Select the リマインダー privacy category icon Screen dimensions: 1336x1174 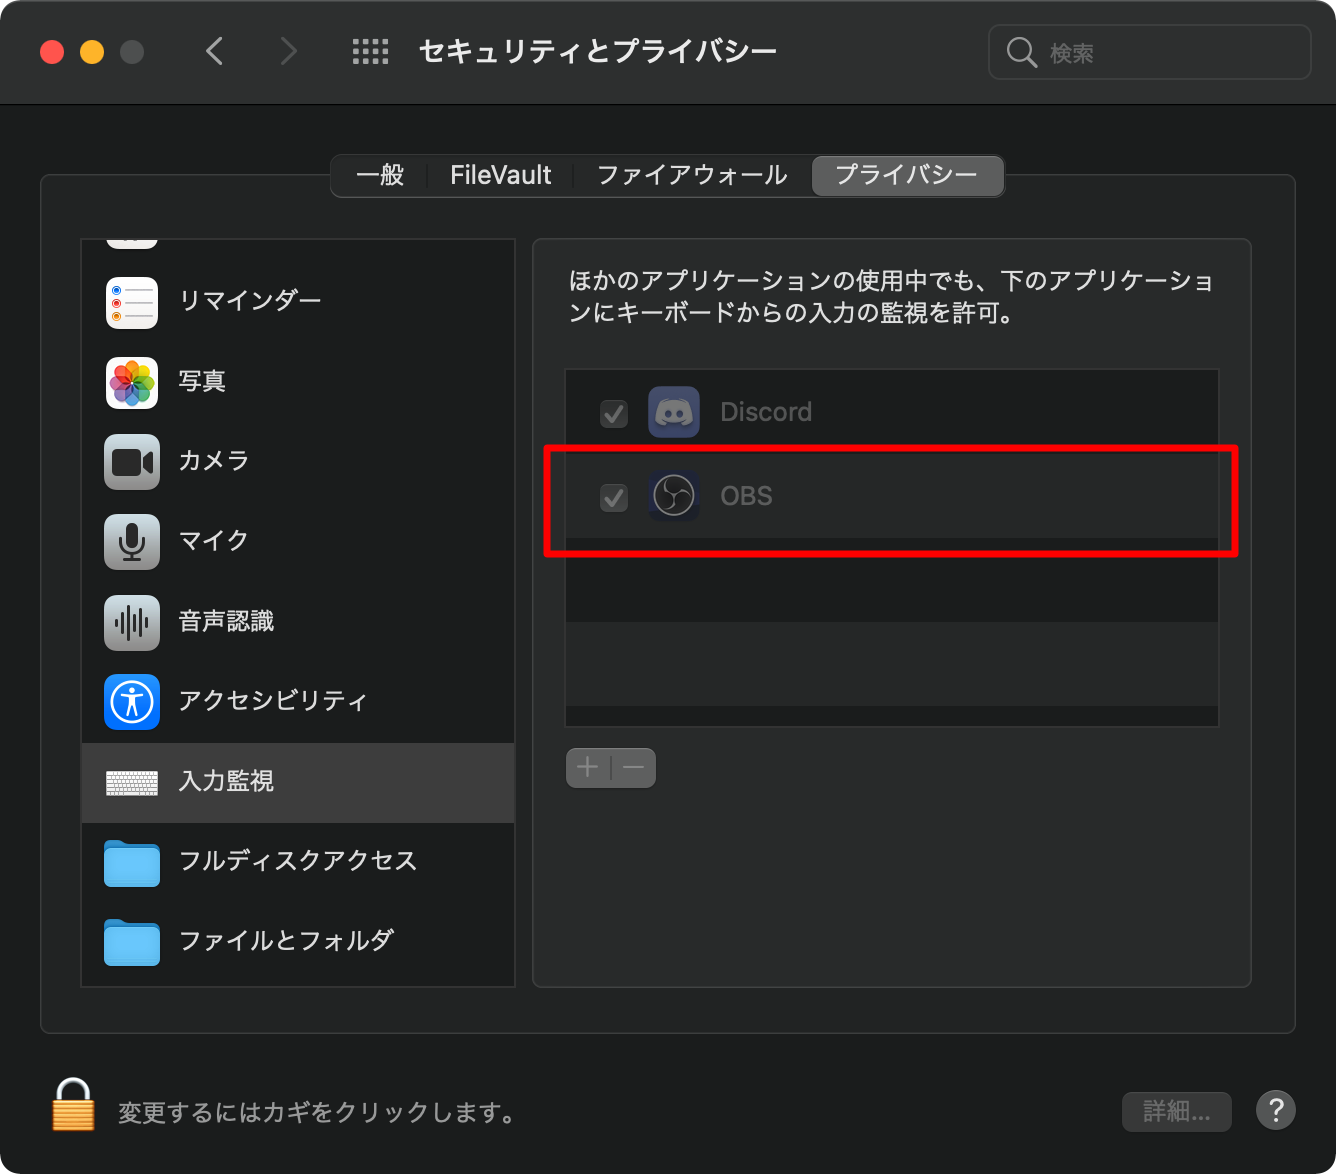(131, 302)
